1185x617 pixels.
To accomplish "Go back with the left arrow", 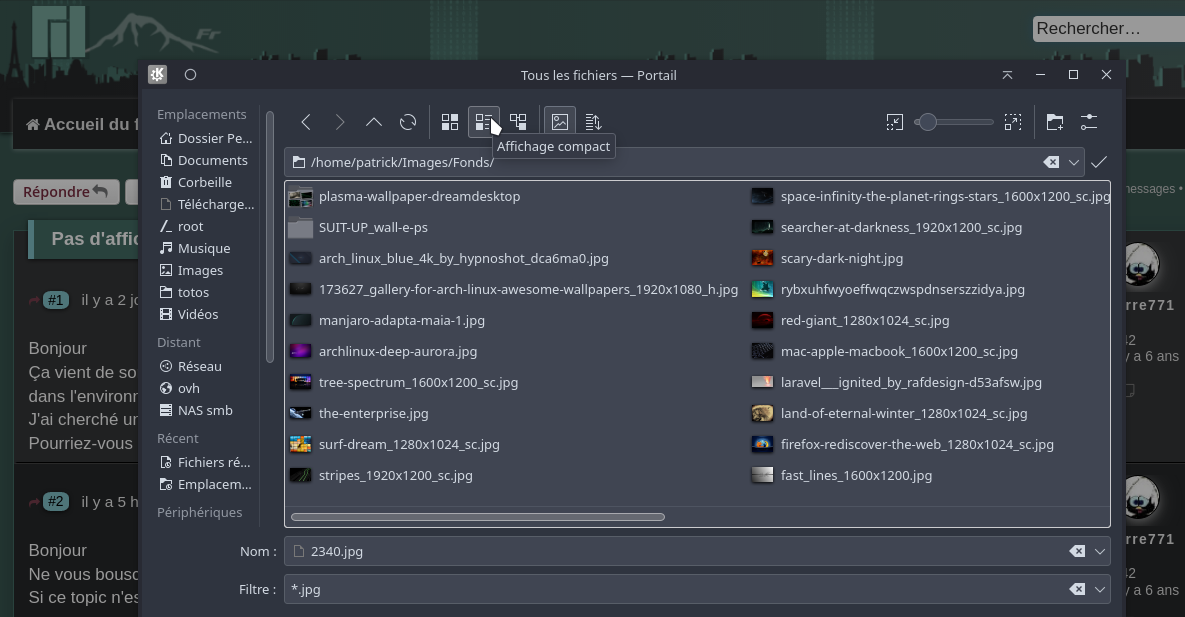I will pos(306,122).
